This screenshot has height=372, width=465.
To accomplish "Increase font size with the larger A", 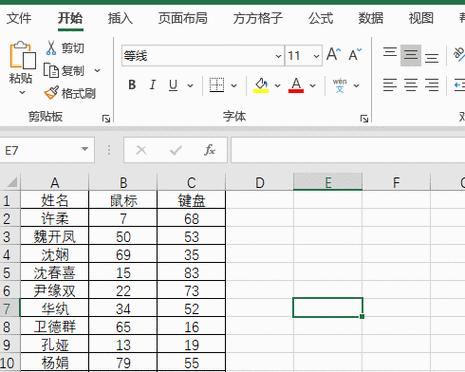I will coord(334,55).
